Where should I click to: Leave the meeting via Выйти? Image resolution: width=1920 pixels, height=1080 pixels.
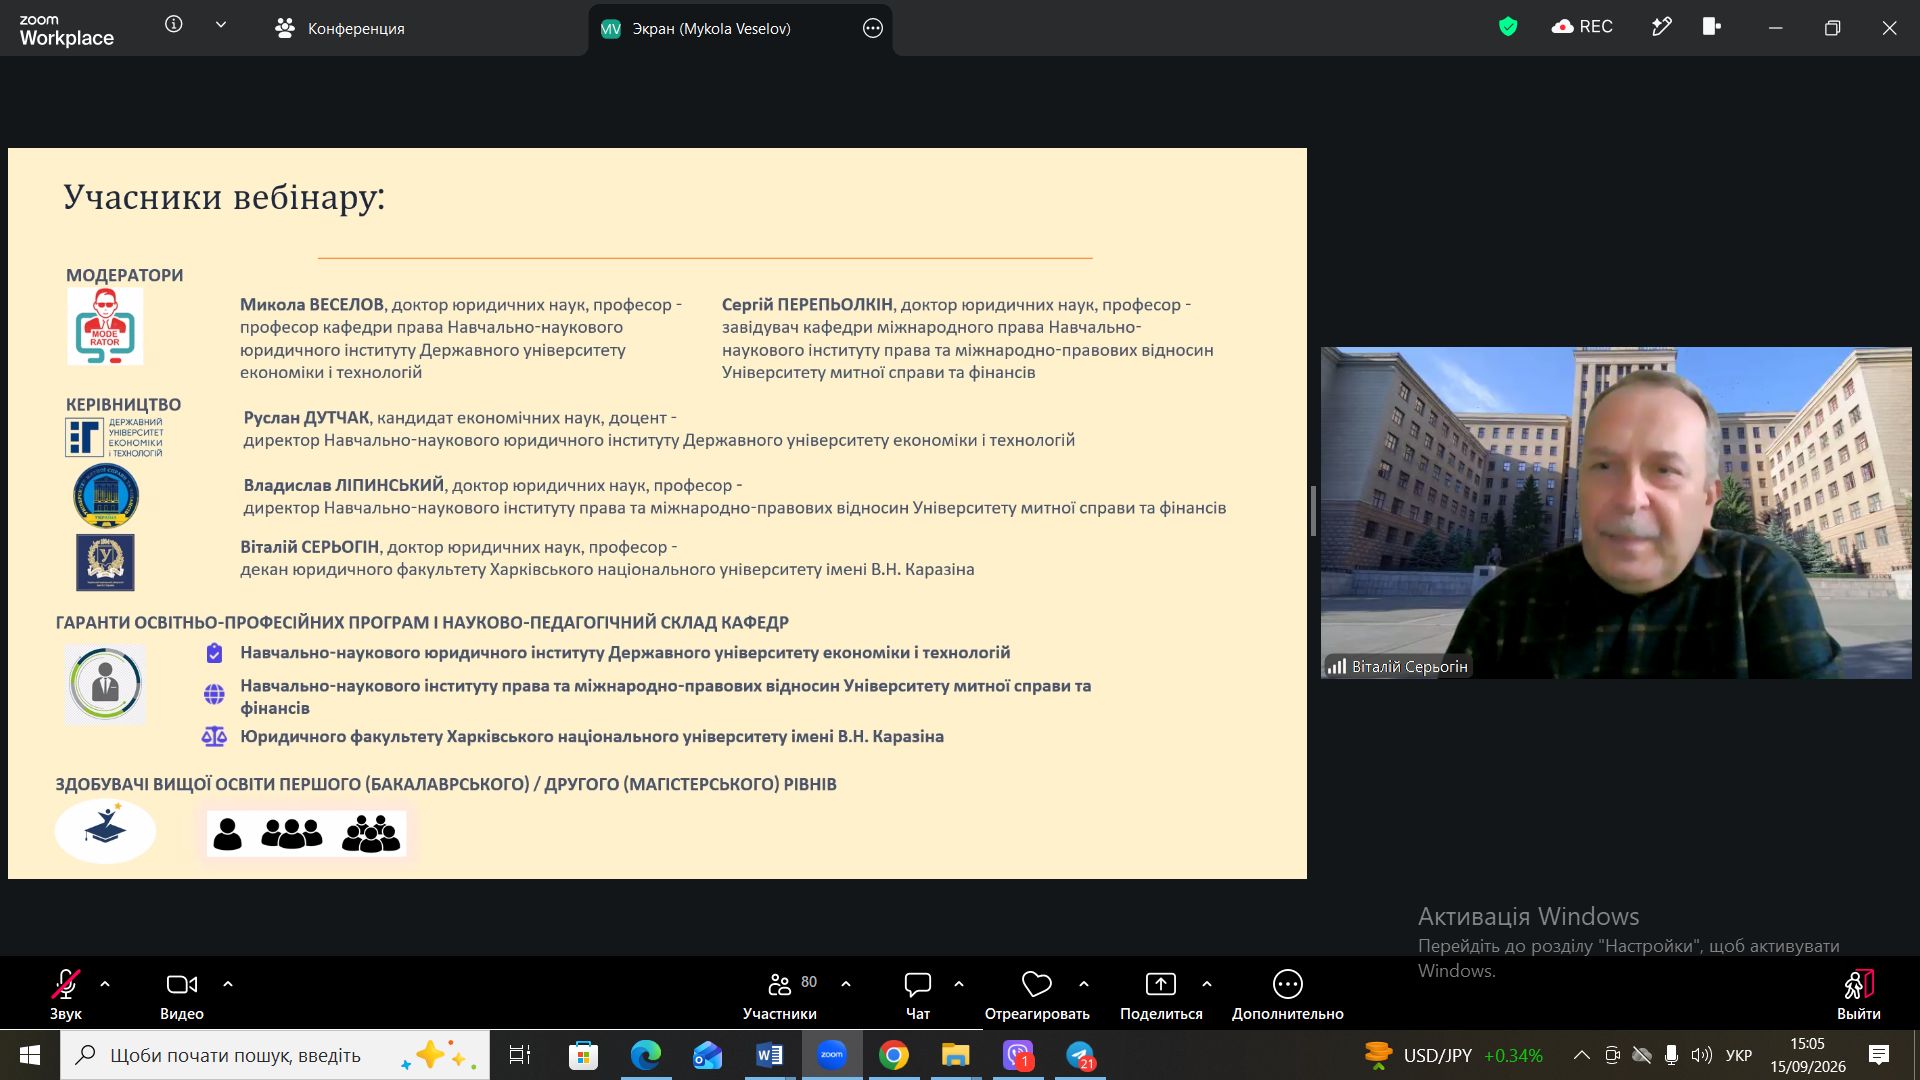(1858, 994)
